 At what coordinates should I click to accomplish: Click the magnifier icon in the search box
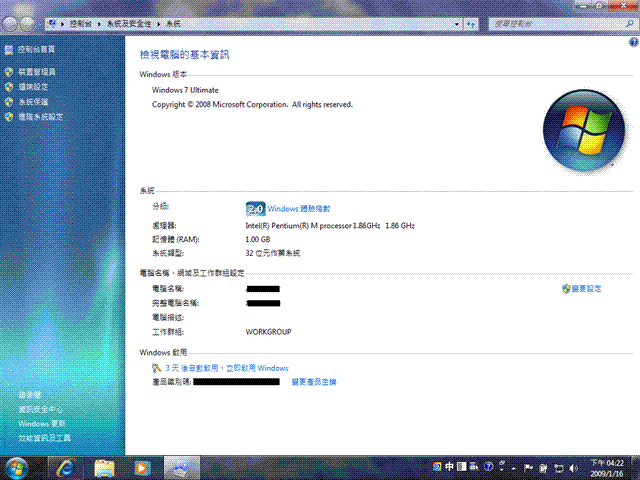[630, 24]
